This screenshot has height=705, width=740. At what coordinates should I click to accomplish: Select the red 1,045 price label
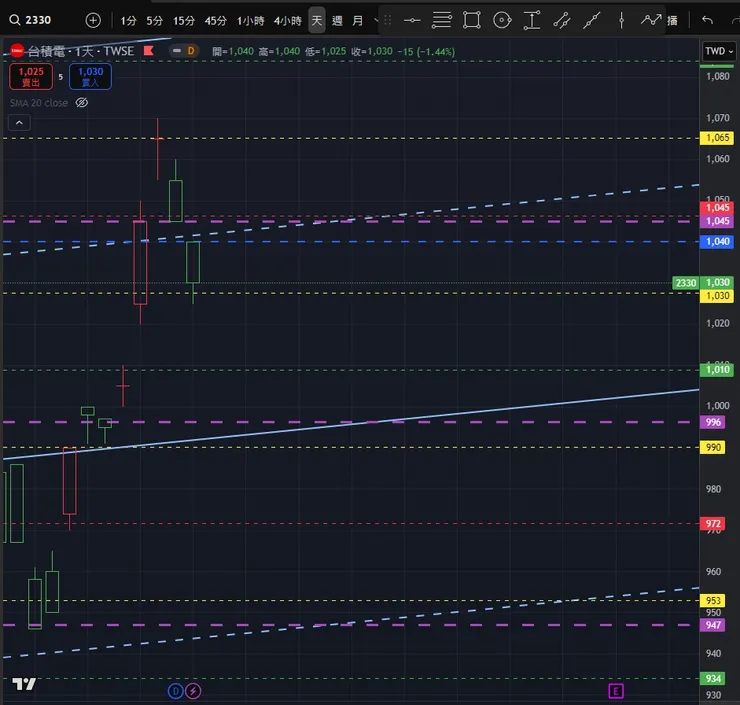717,208
